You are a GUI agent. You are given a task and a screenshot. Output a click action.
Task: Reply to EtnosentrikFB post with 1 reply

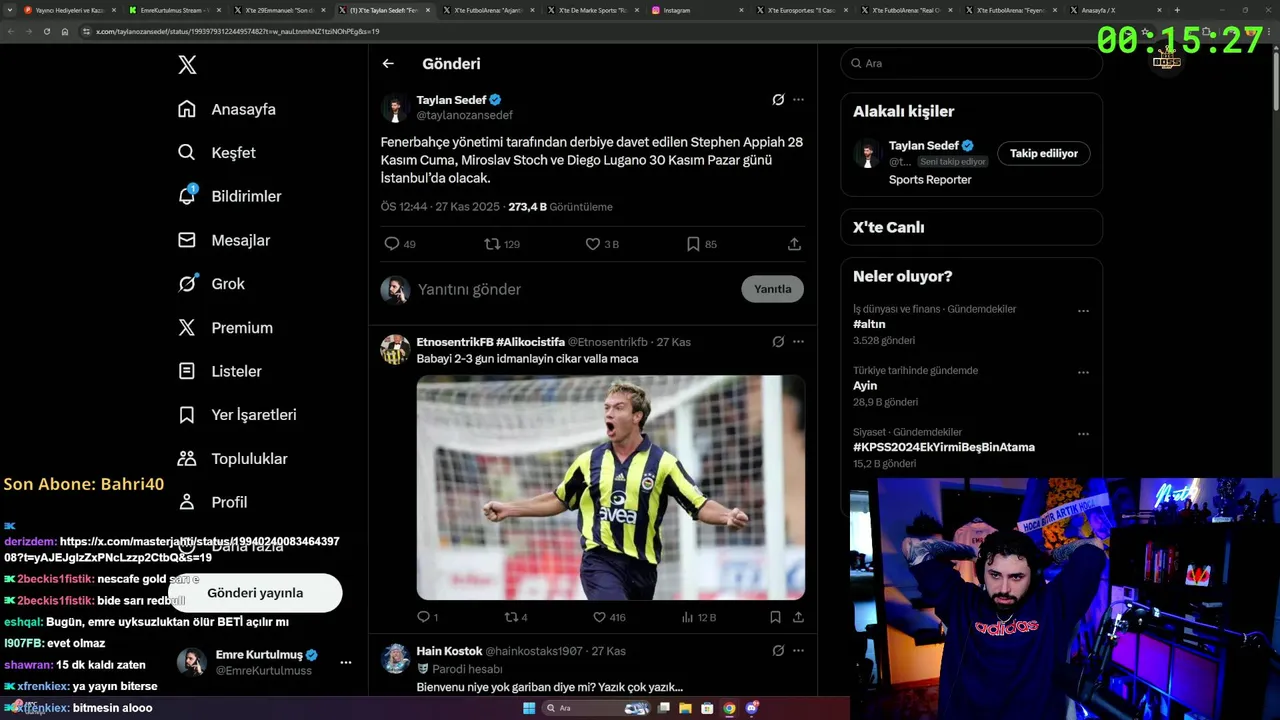coord(423,617)
